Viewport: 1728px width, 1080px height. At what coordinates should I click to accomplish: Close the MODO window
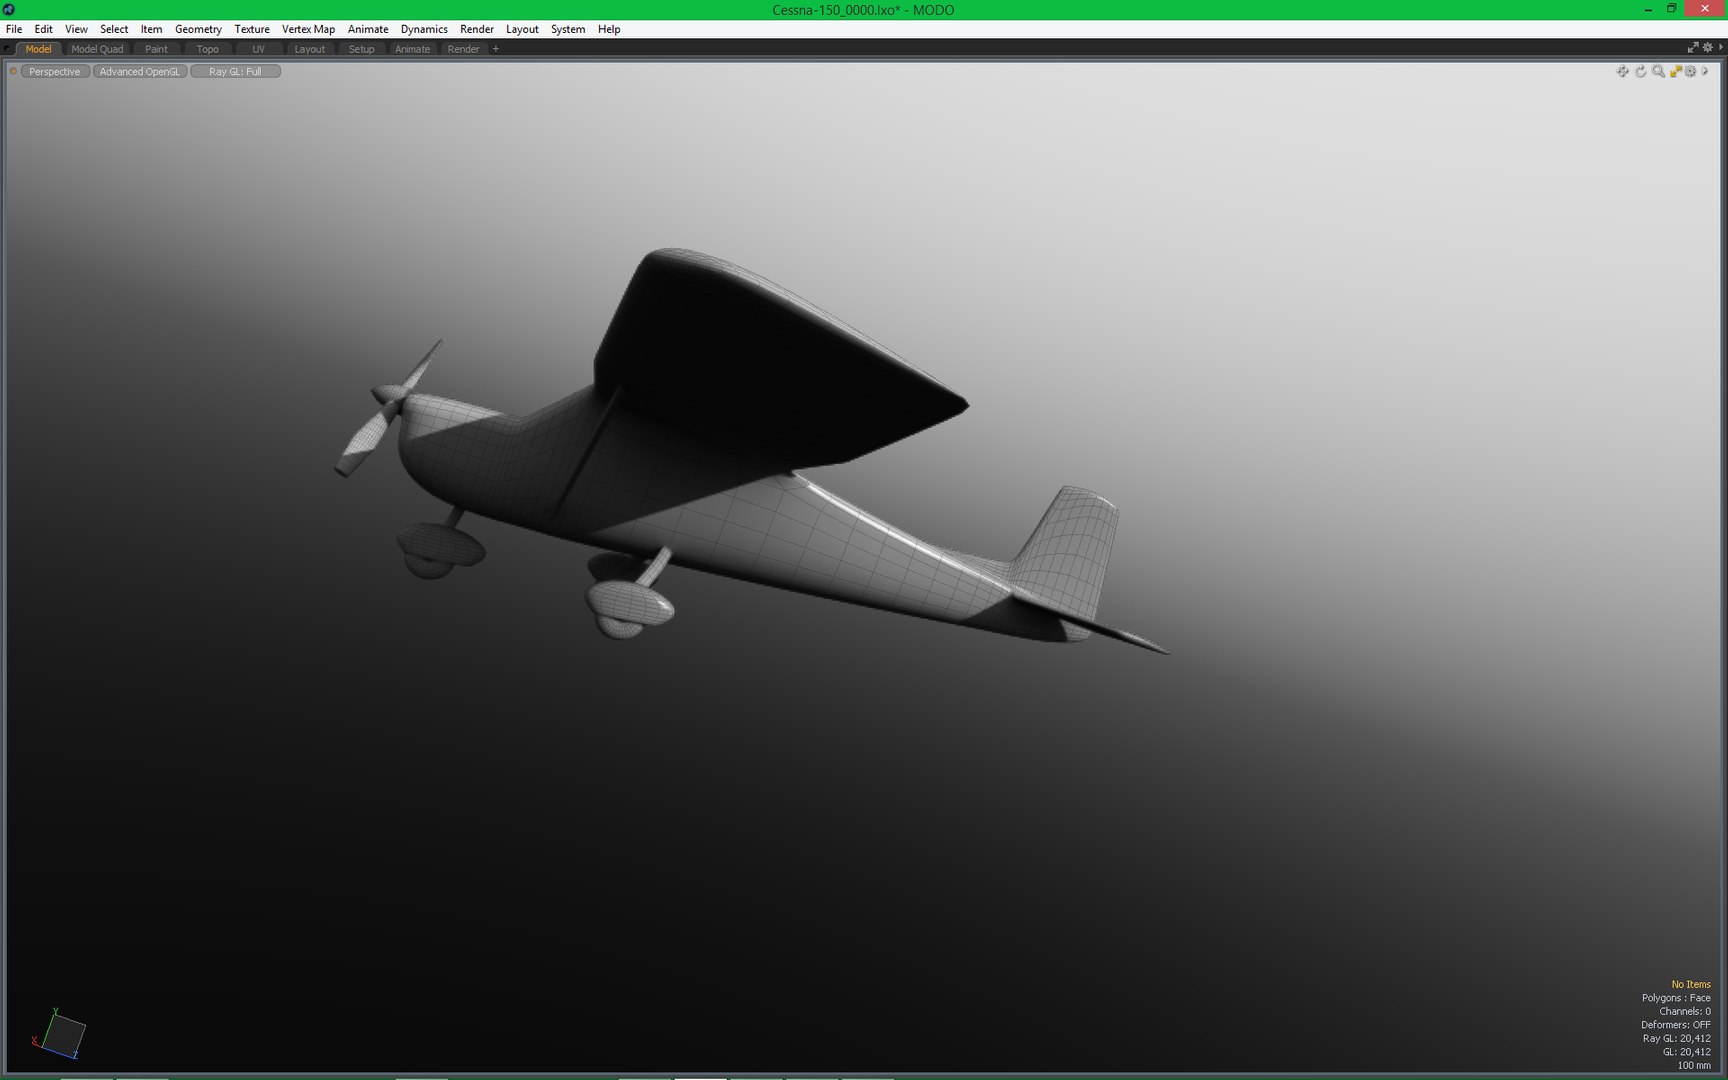pyautogui.click(x=1705, y=9)
